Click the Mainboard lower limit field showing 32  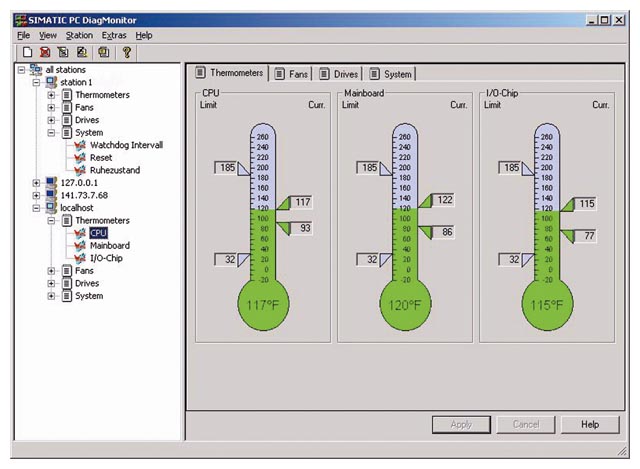(x=370, y=259)
